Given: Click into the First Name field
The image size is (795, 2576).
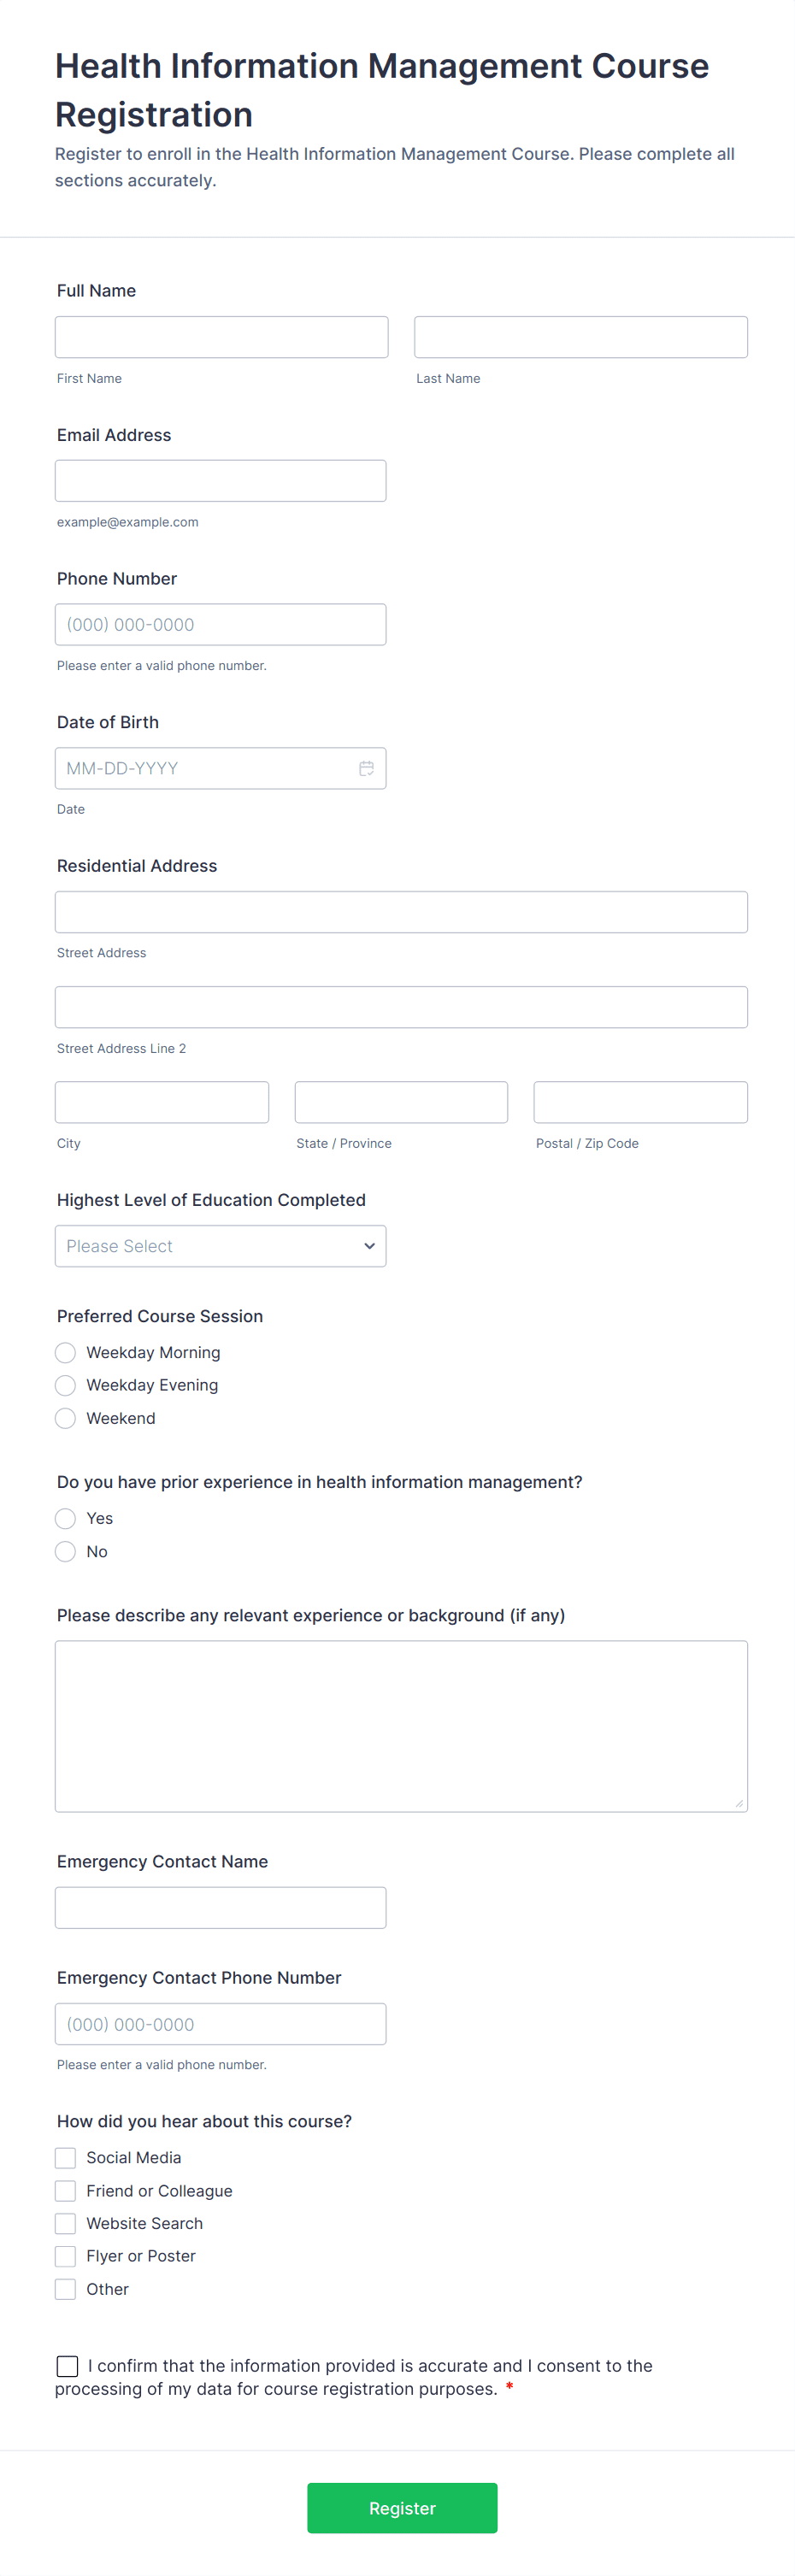Looking at the screenshot, I should (221, 337).
